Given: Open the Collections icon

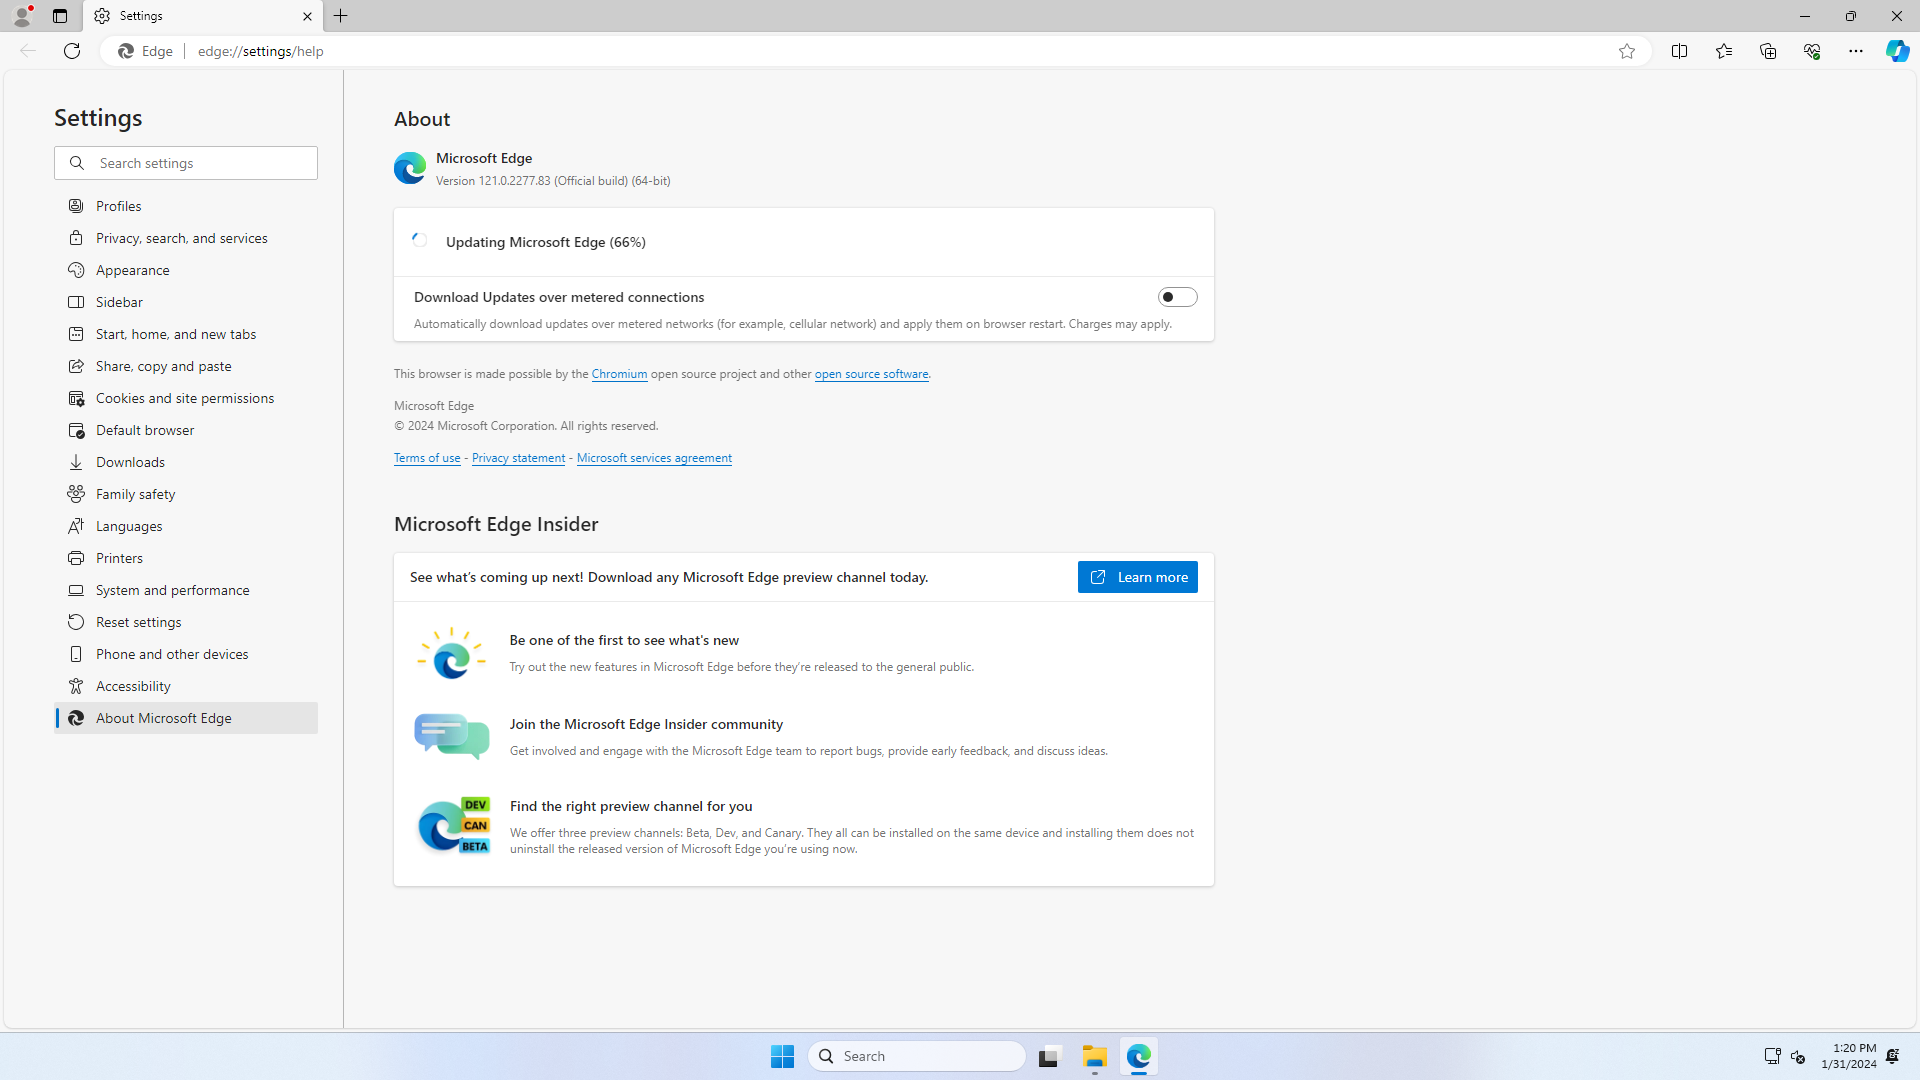Looking at the screenshot, I should (1767, 51).
